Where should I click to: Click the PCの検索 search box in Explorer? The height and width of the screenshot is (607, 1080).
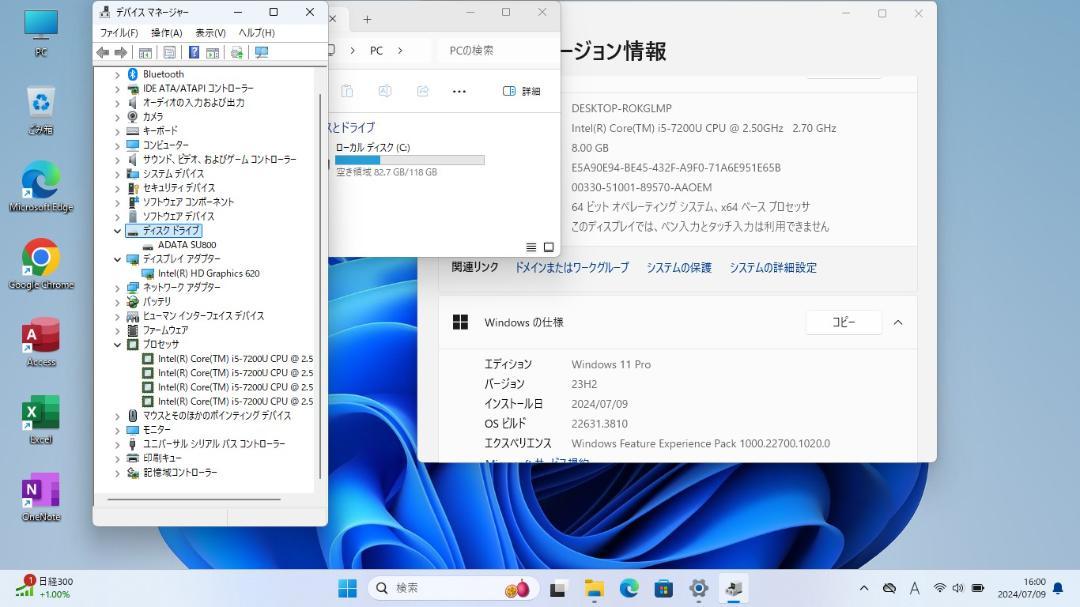click(x=496, y=50)
